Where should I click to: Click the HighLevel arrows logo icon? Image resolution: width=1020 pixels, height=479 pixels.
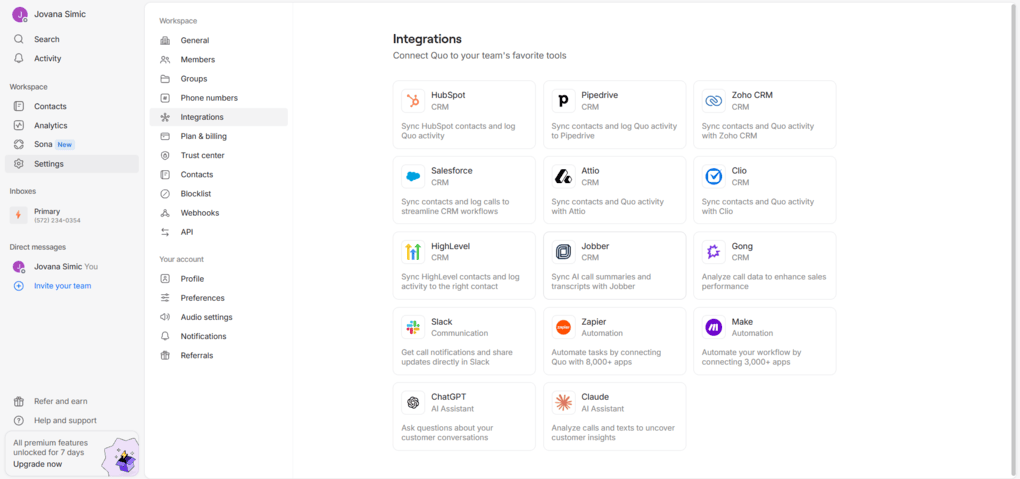click(x=413, y=252)
